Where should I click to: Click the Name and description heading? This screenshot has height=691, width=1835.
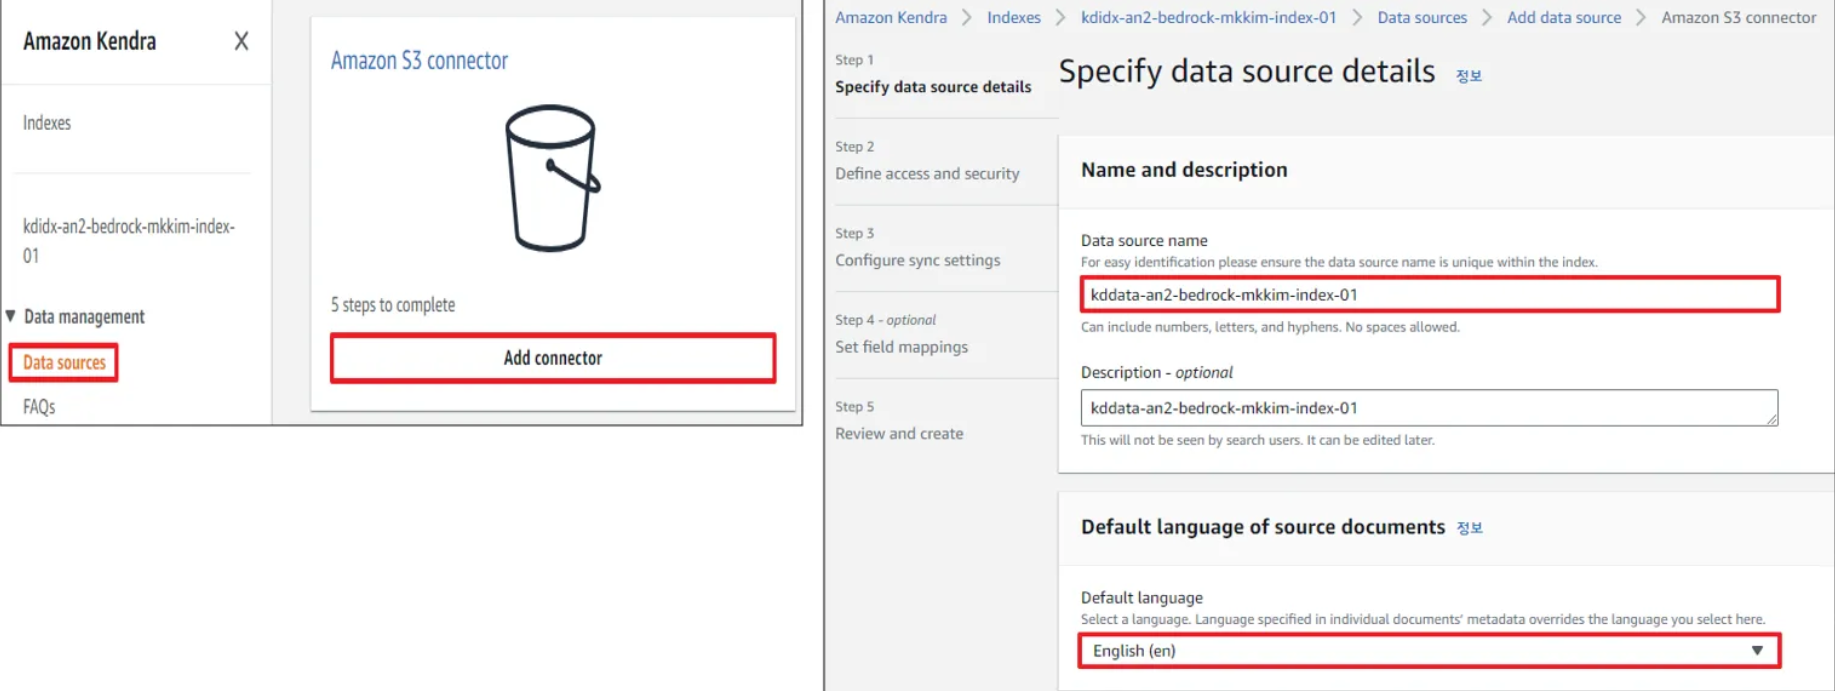1184,170
